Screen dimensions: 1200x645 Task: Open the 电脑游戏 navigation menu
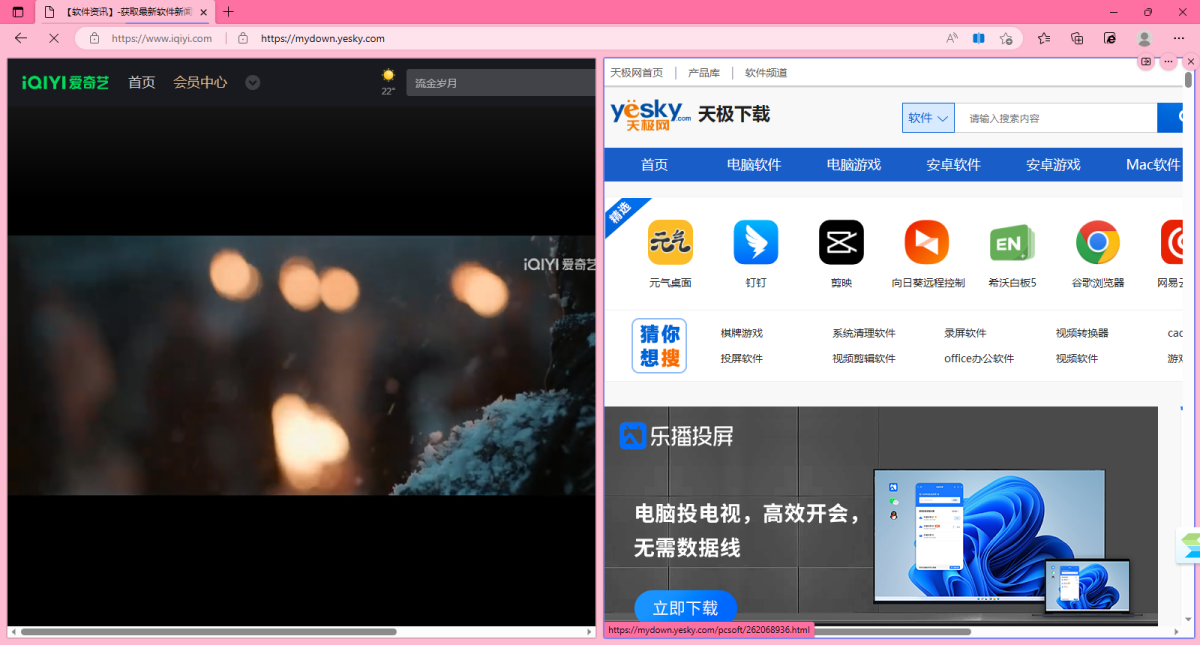pyautogui.click(x=854, y=164)
